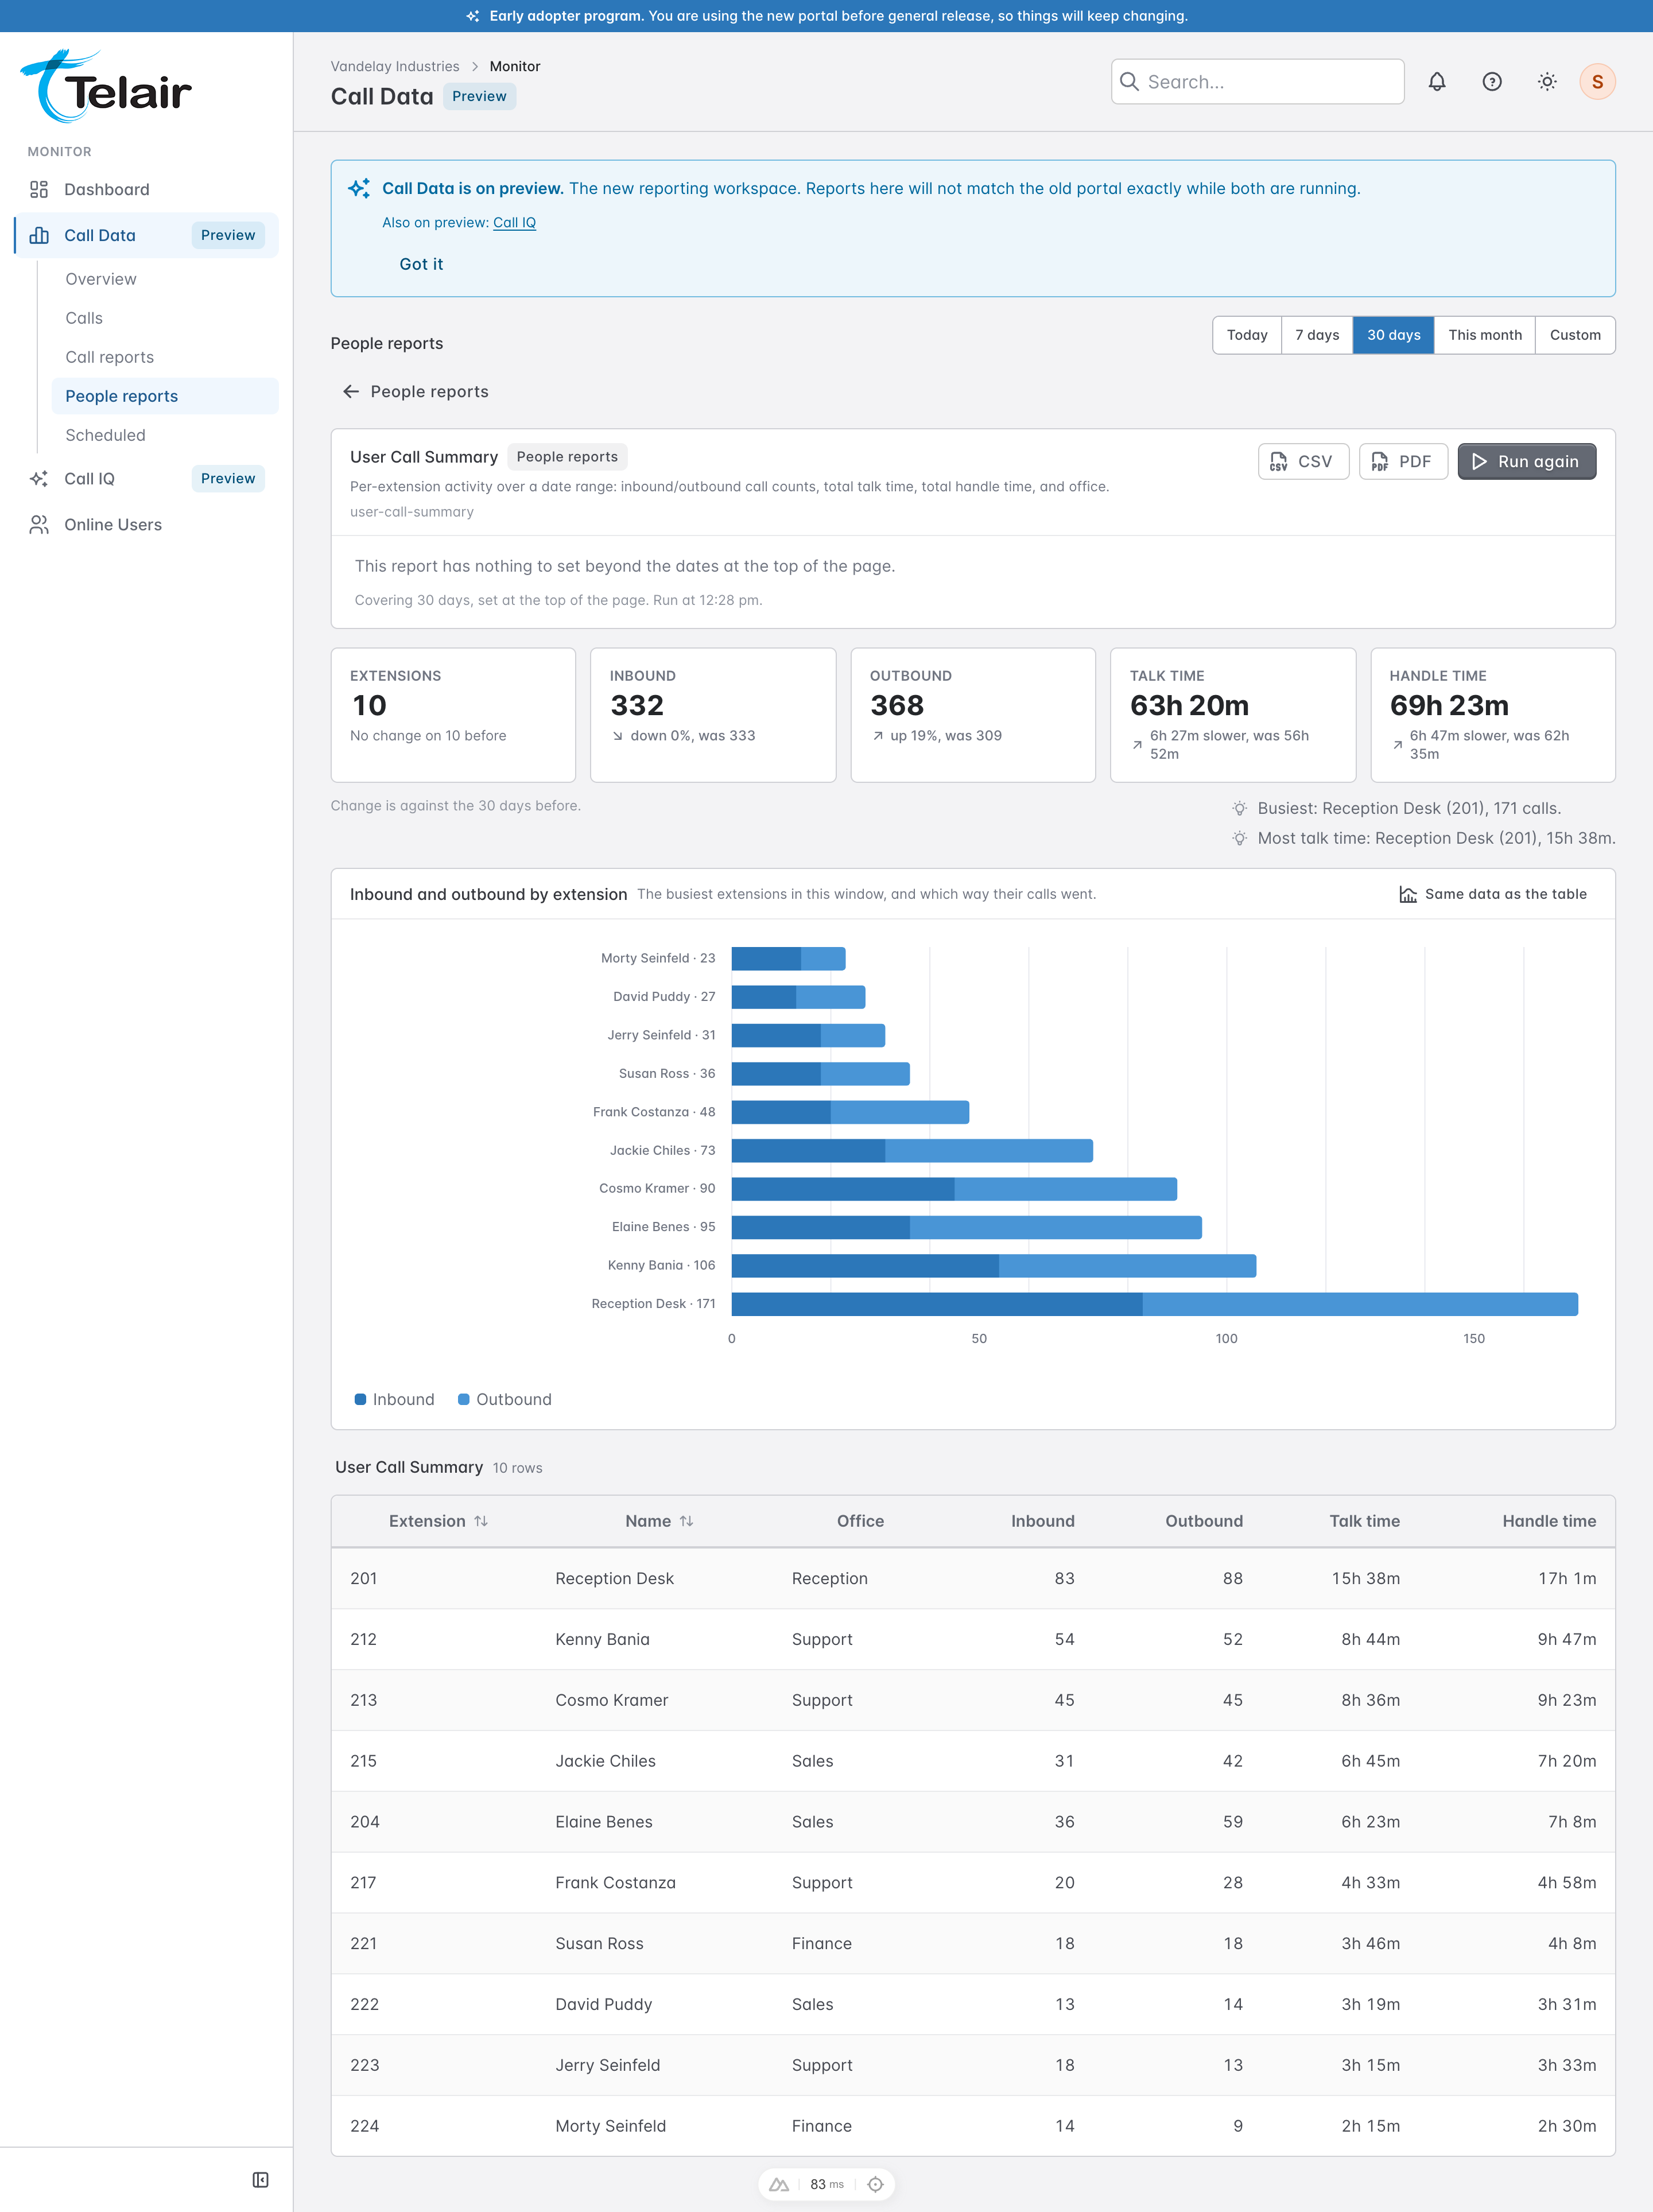Screen dimensions: 1653x2212
Task: Click the Outbound 368 summary card
Action: [x=973, y=715]
